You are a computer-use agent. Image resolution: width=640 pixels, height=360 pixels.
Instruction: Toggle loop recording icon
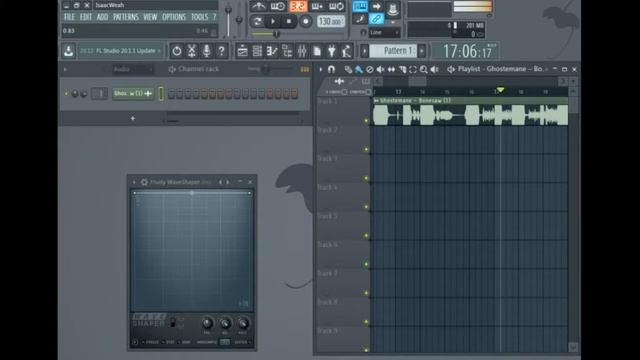(336, 6)
